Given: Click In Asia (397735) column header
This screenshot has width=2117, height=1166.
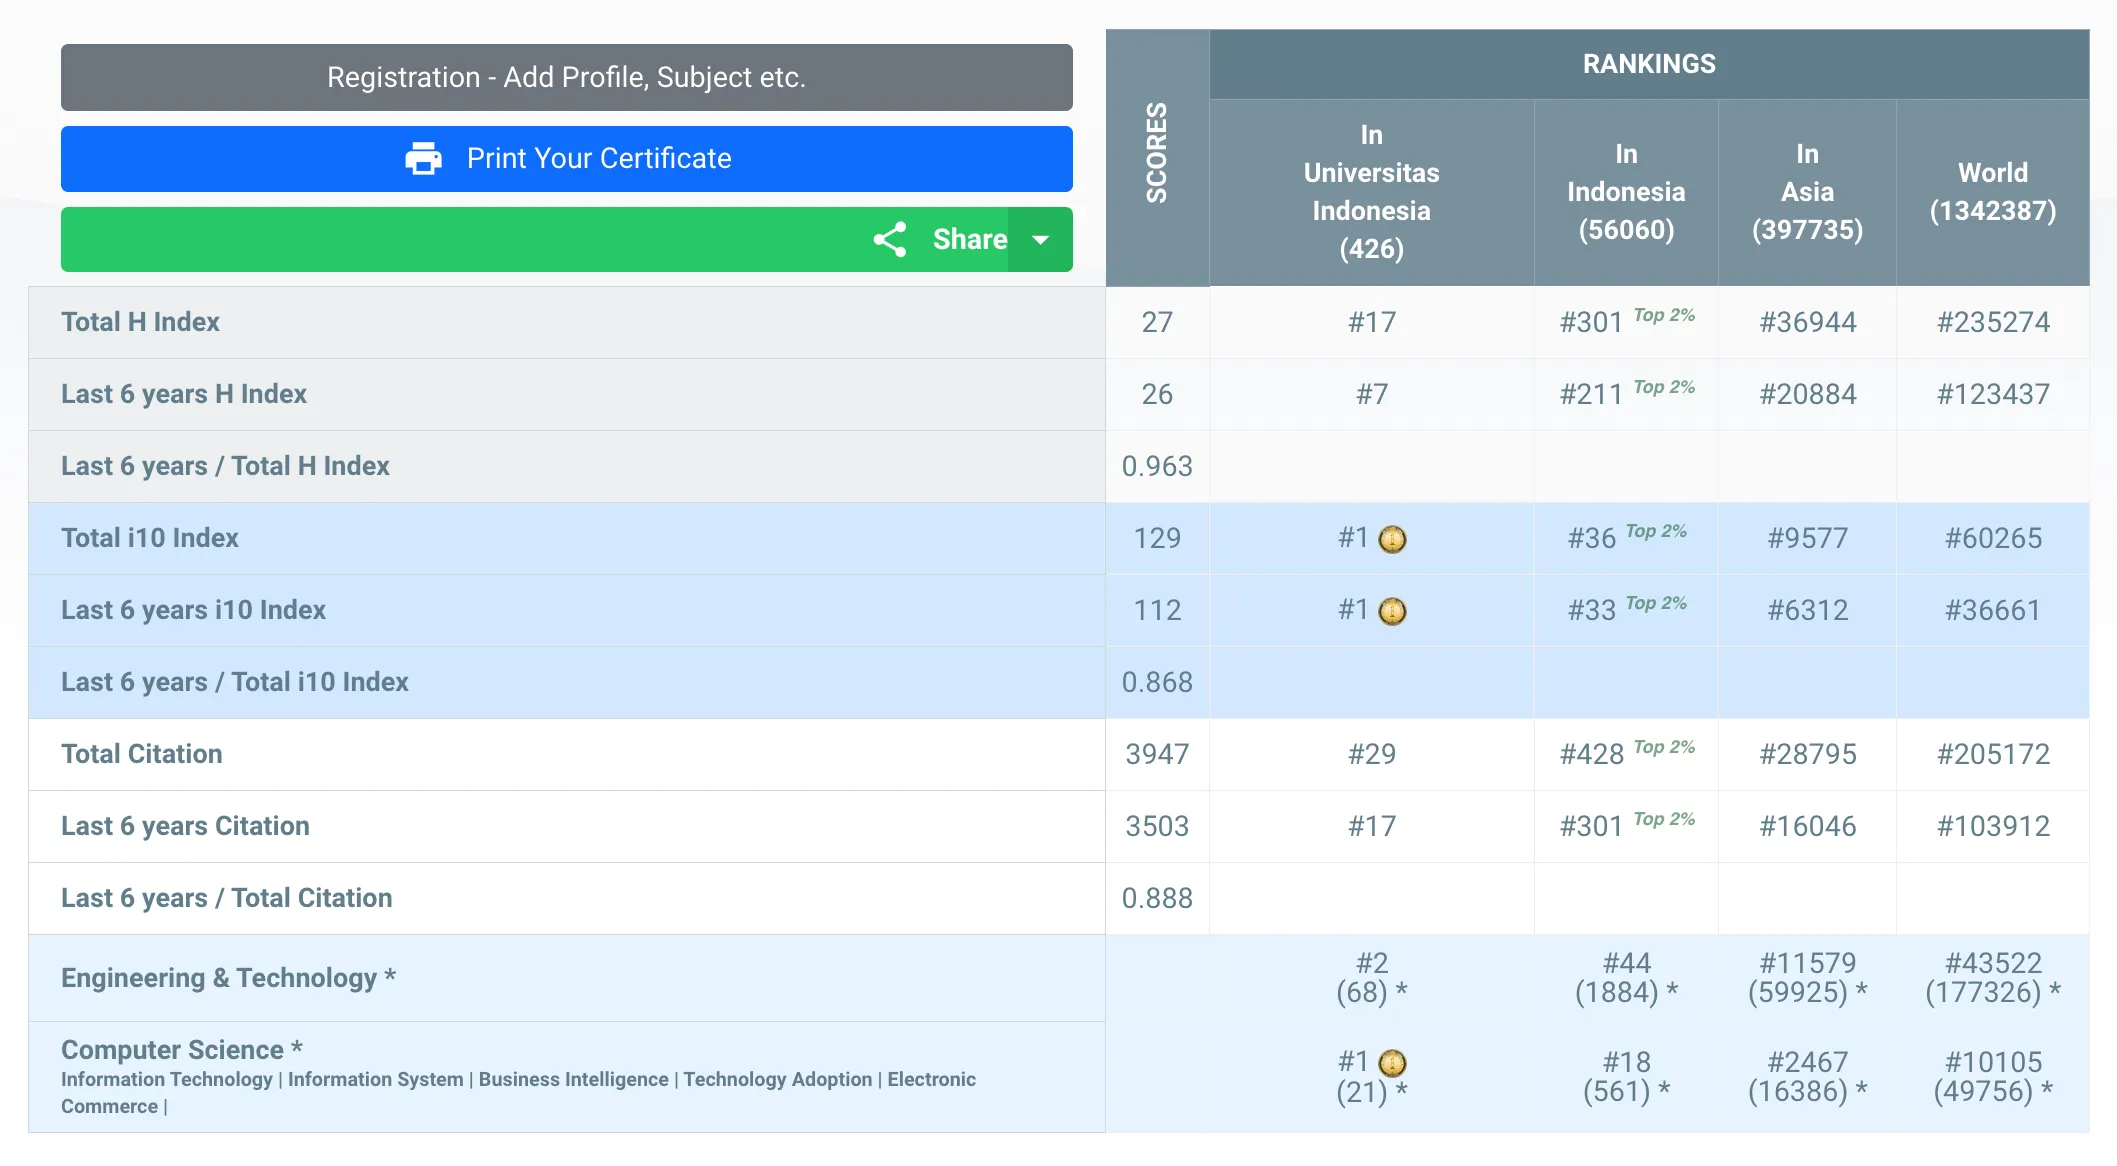Looking at the screenshot, I should point(1806,192).
